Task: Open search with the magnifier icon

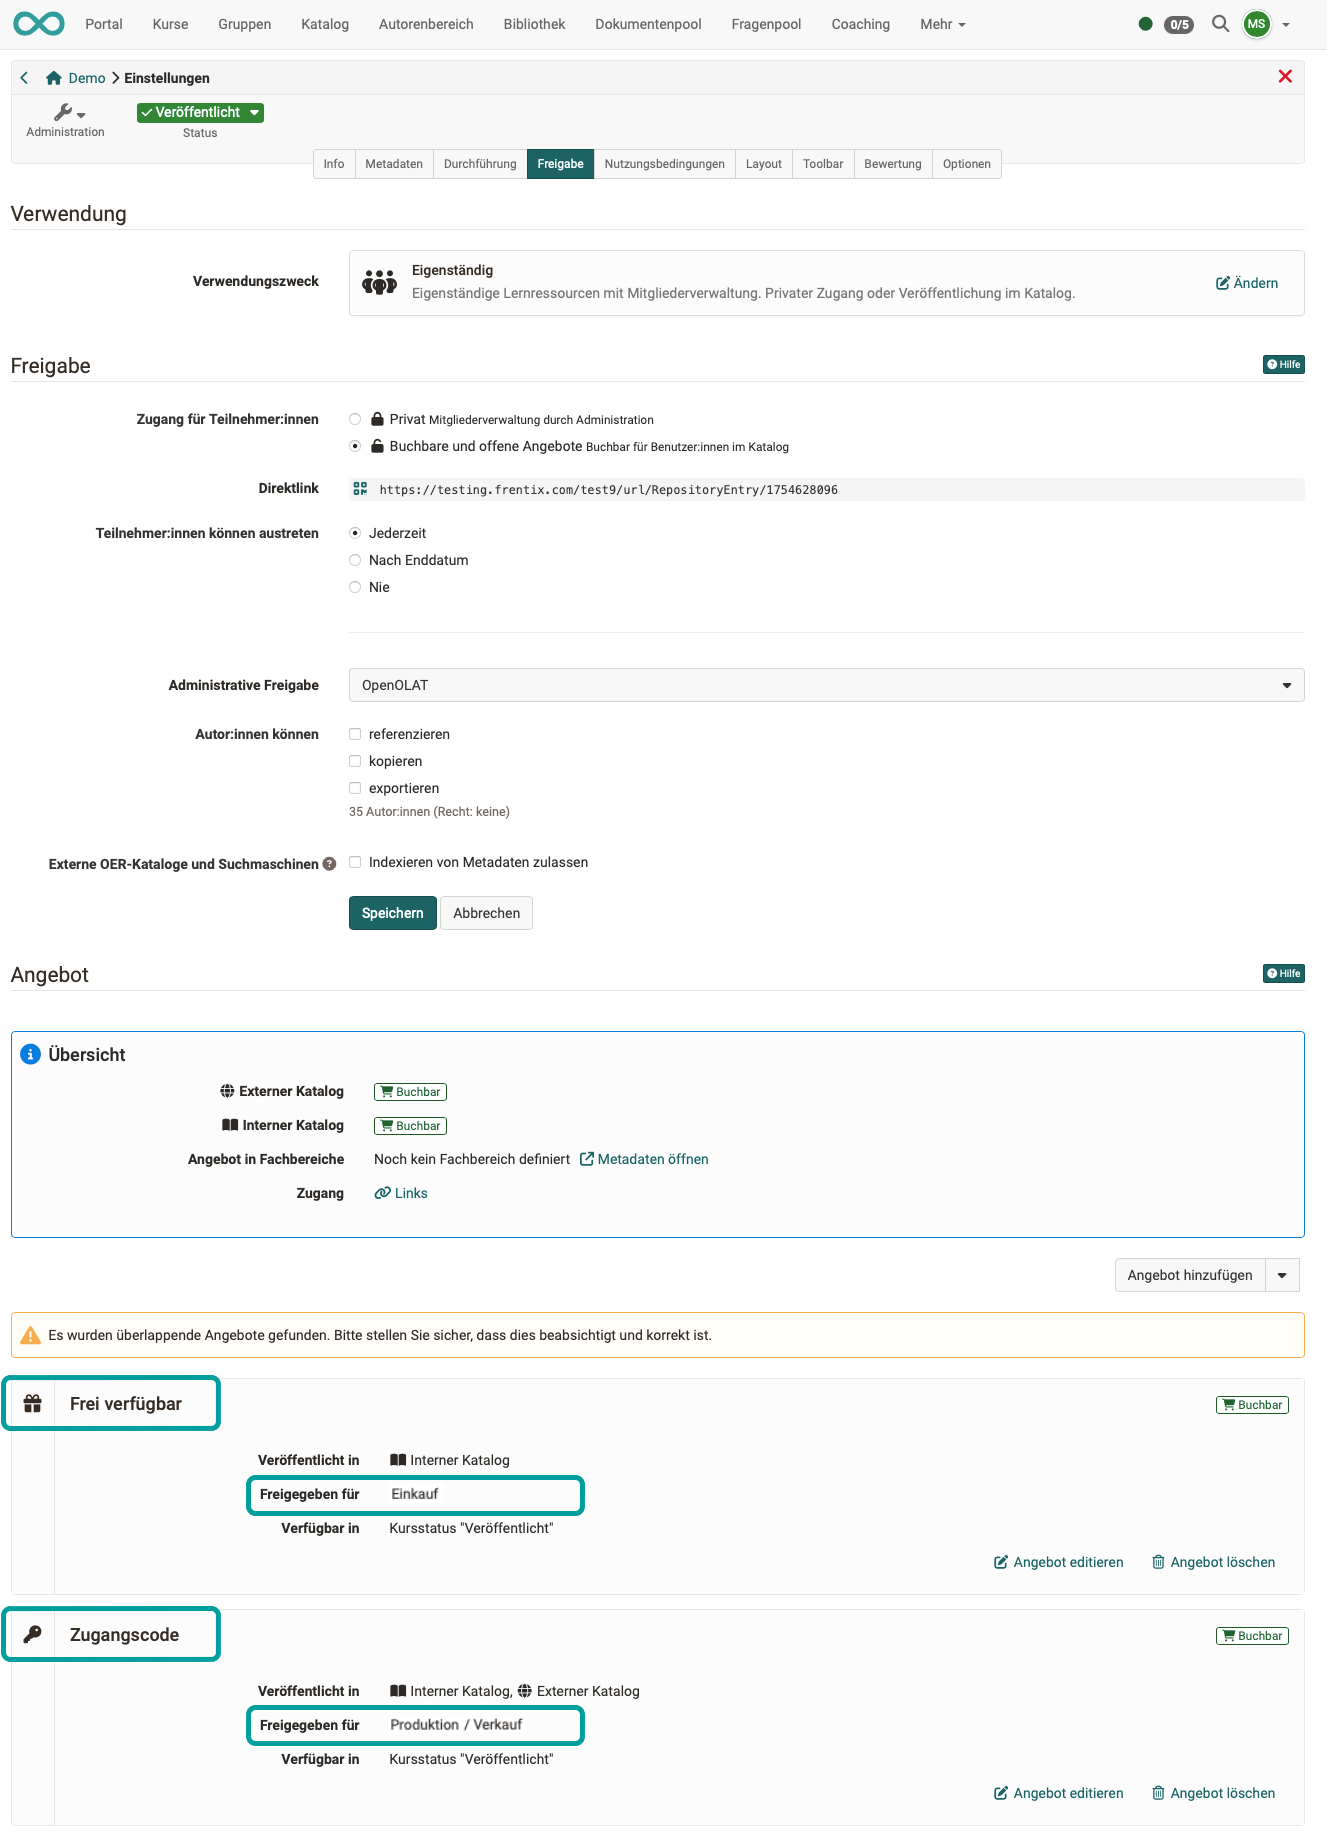Action: click(1220, 24)
